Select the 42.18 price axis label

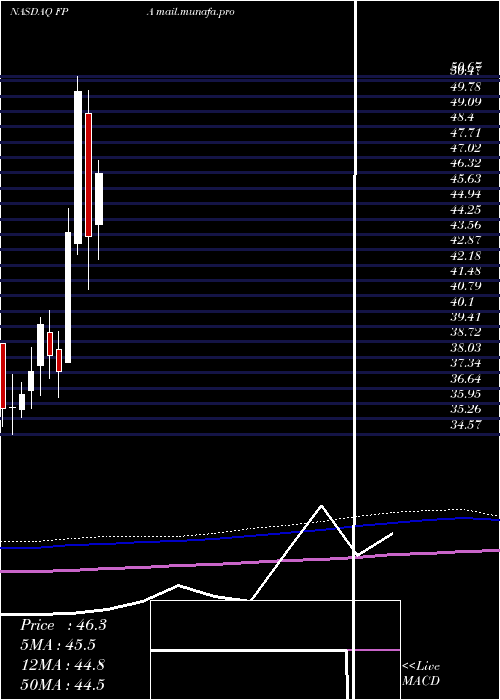click(x=466, y=256)
